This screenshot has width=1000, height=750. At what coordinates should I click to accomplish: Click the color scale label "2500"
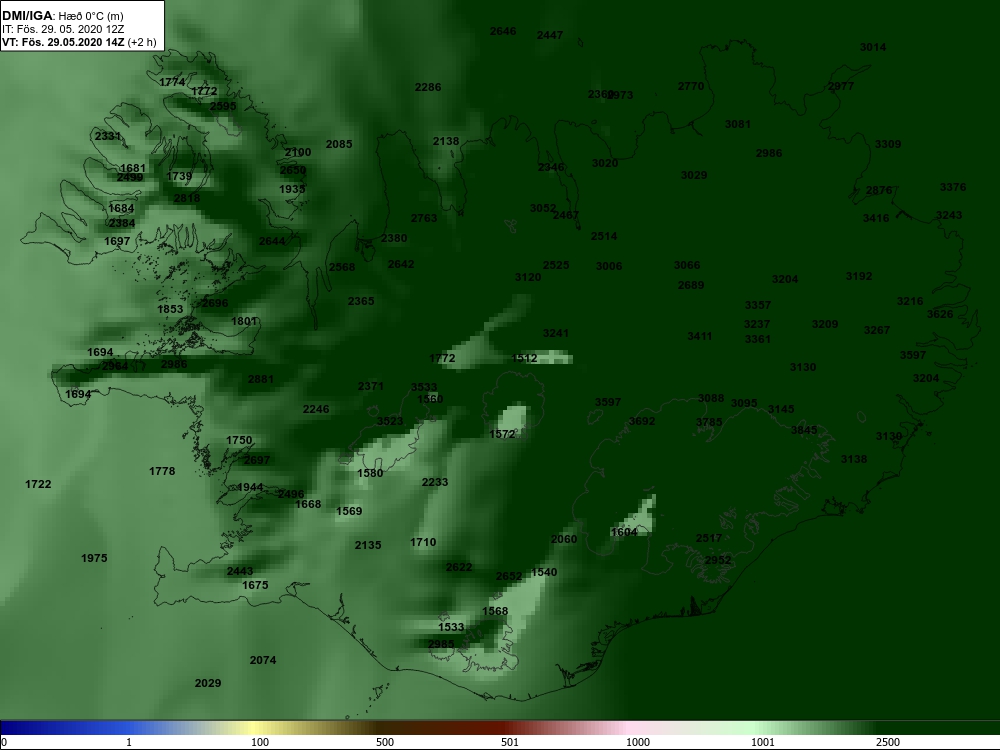[888, 742]
